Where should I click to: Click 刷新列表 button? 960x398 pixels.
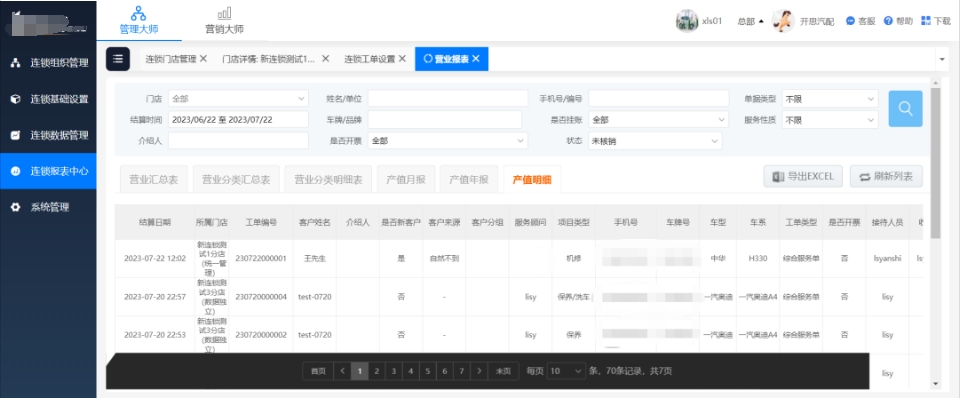pyautogui.click(x=886, y=176)
